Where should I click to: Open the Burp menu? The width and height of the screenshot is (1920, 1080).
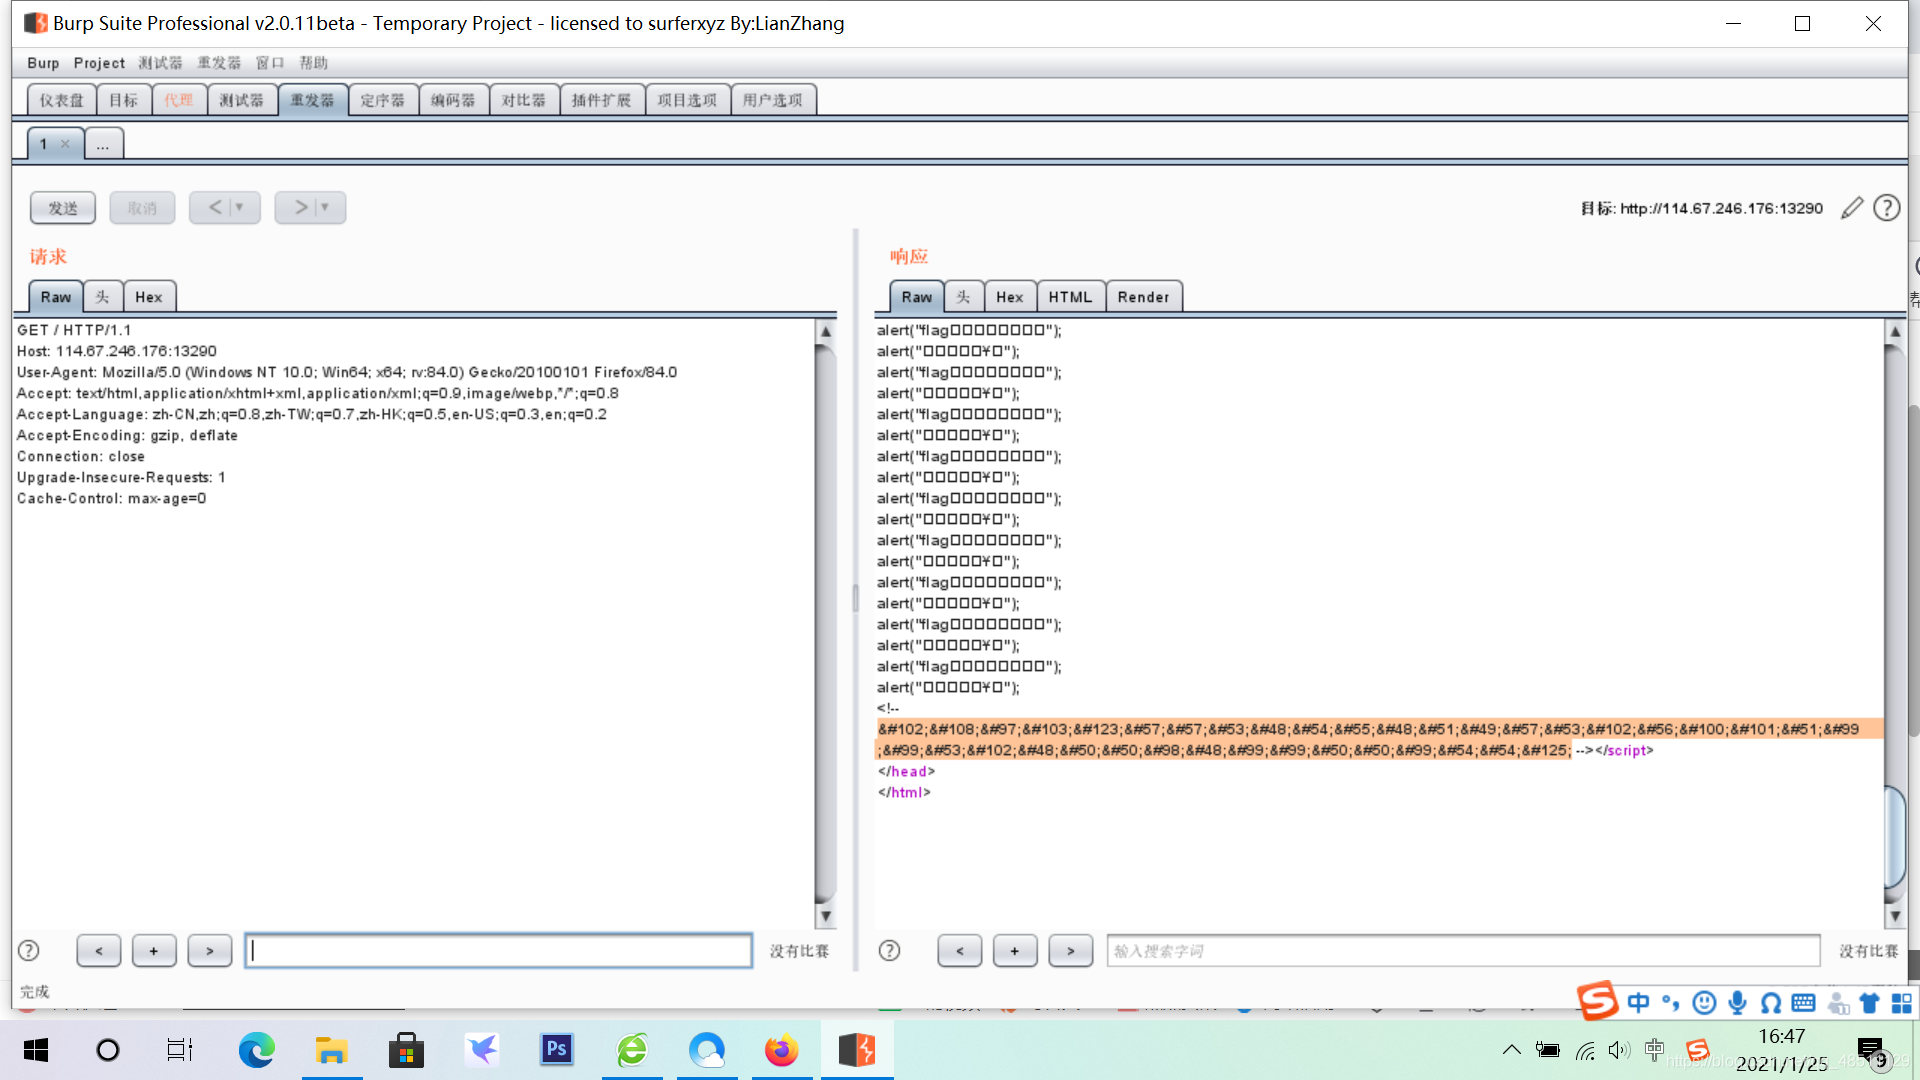coord(43,63)
